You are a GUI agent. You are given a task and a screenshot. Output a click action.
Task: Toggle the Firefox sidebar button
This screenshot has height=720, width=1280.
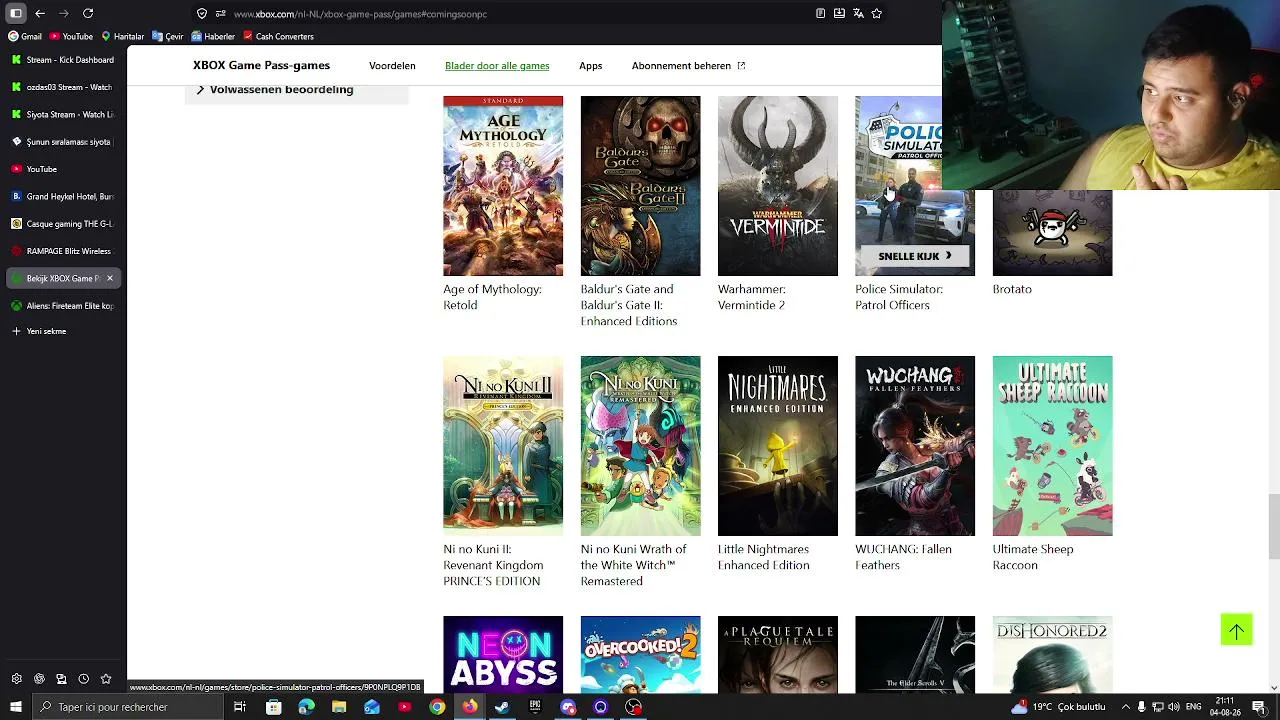tap(16, 13)
